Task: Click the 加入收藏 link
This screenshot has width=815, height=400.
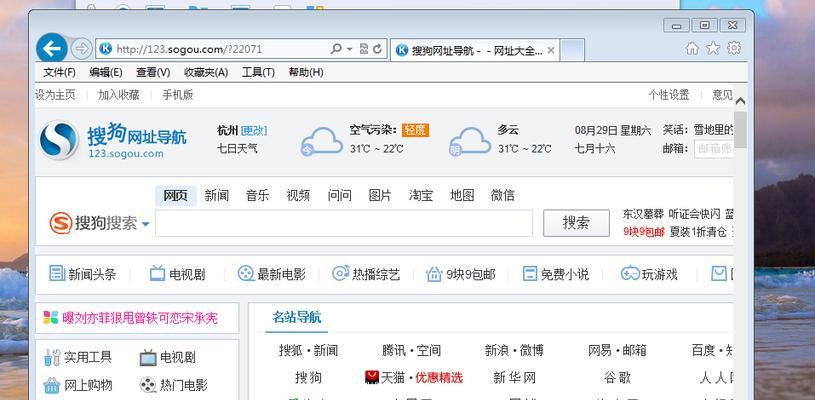Action: click(x=119, y=95)
